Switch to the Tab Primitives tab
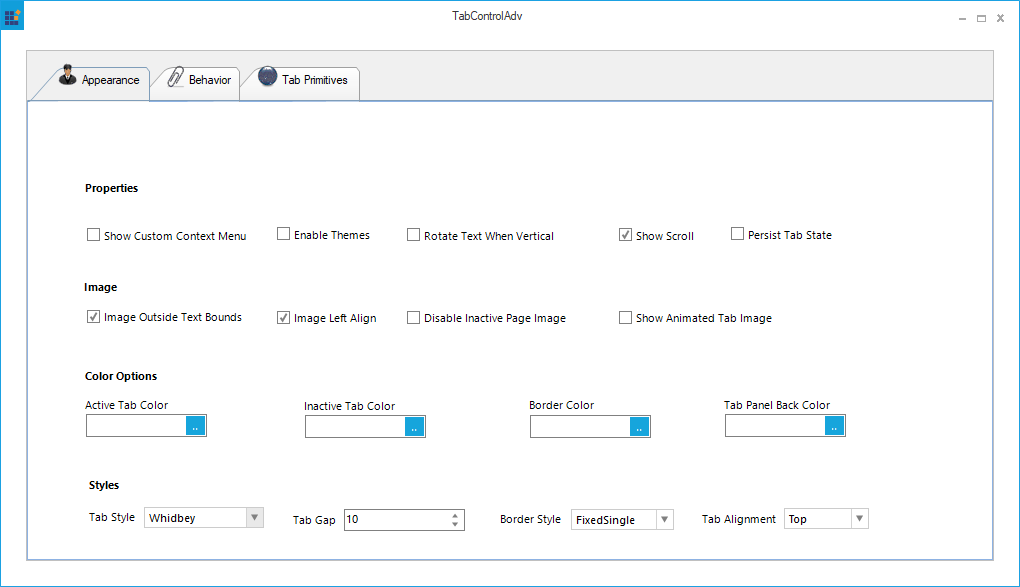 click(316, 83)
